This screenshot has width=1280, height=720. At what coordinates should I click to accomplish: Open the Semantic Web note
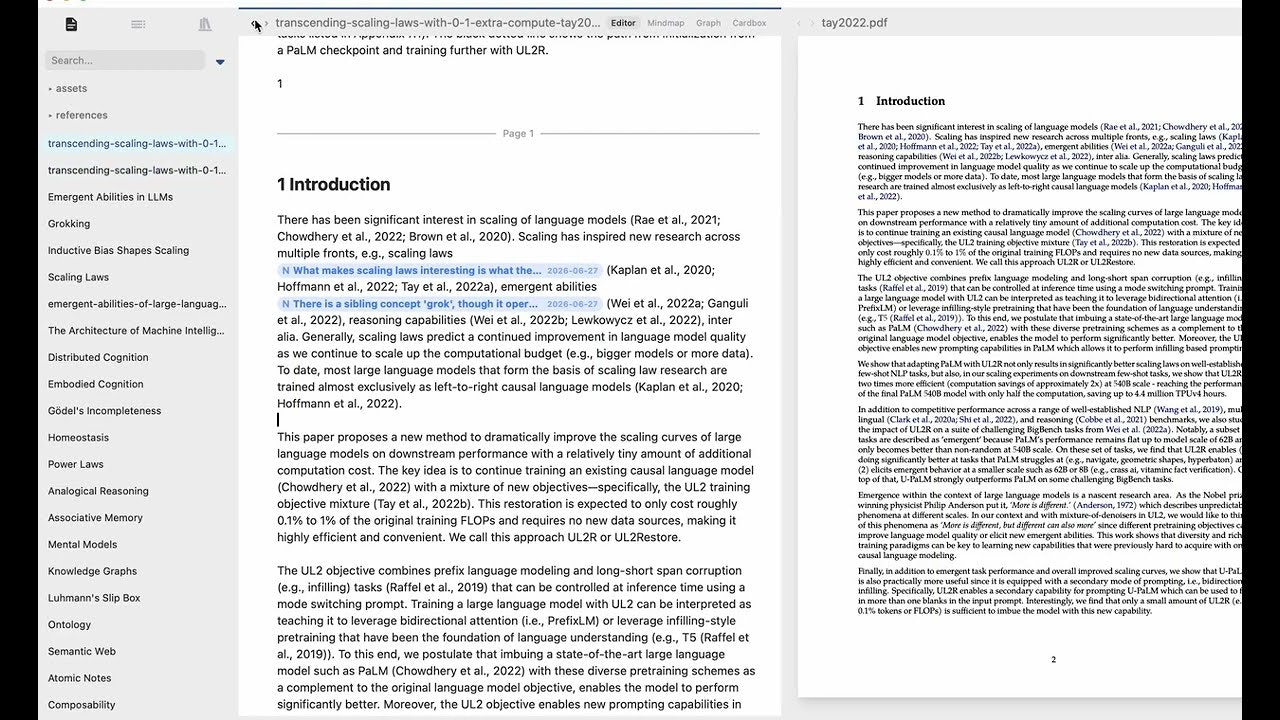(82, 651)
